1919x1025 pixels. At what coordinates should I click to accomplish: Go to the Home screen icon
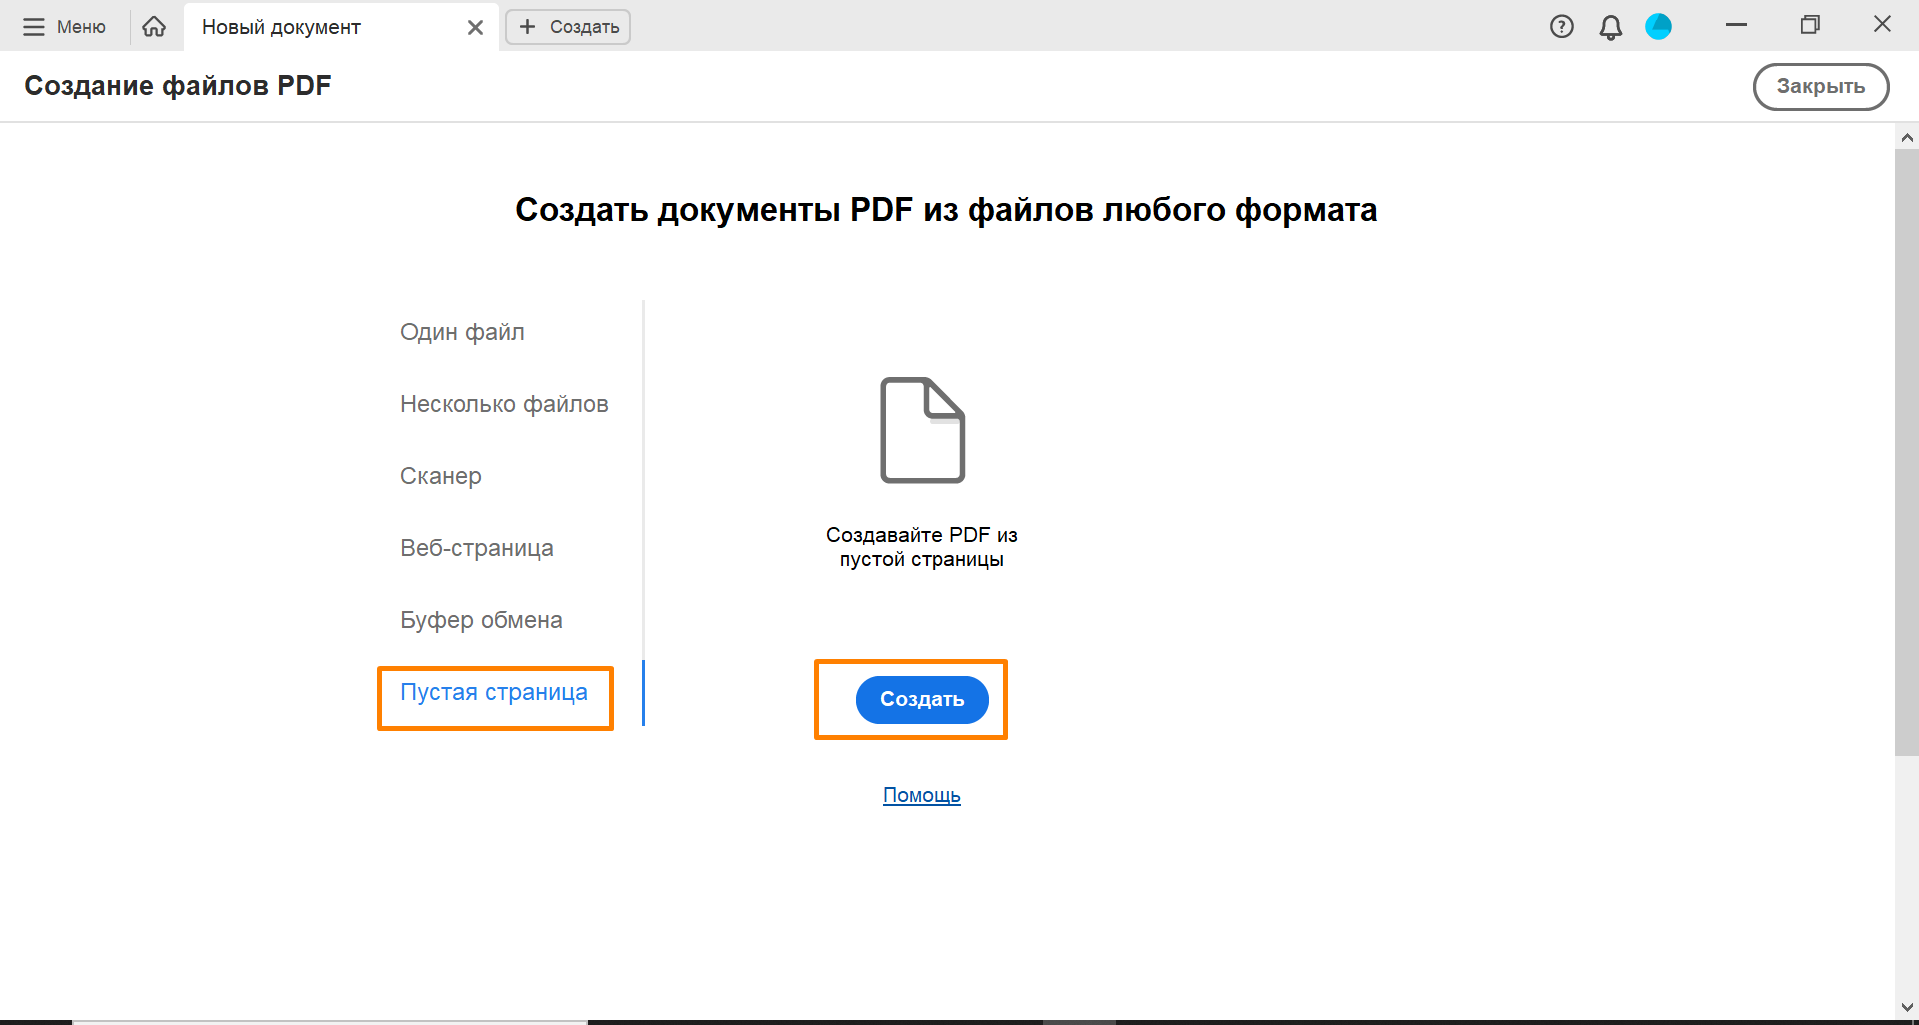154,27
